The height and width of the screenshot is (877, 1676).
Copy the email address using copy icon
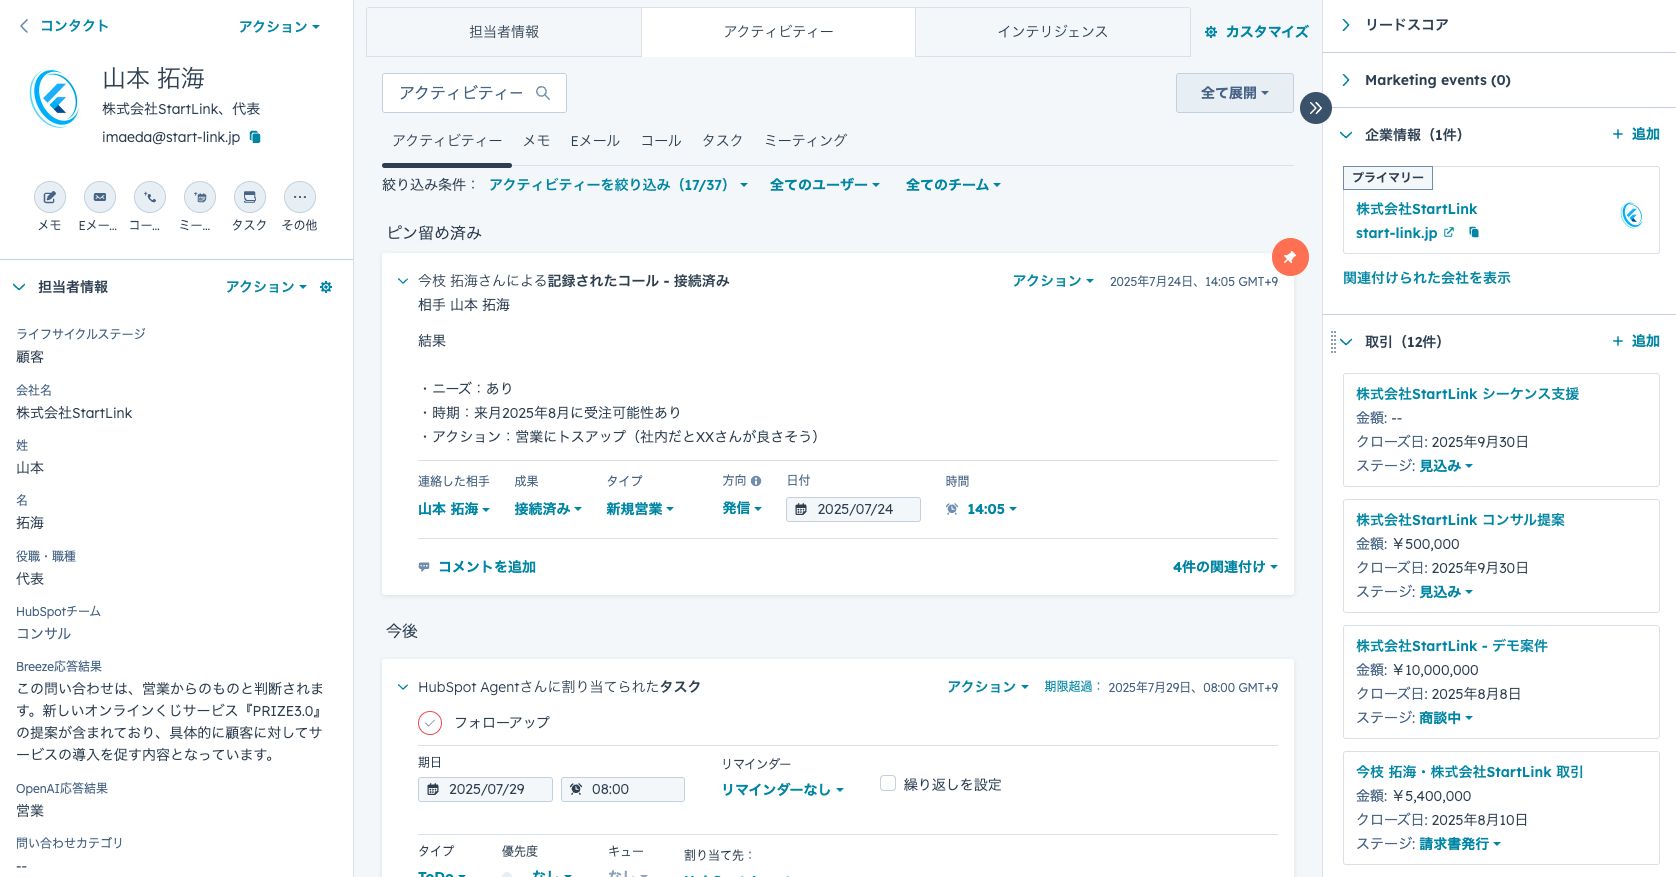(255, 137)
